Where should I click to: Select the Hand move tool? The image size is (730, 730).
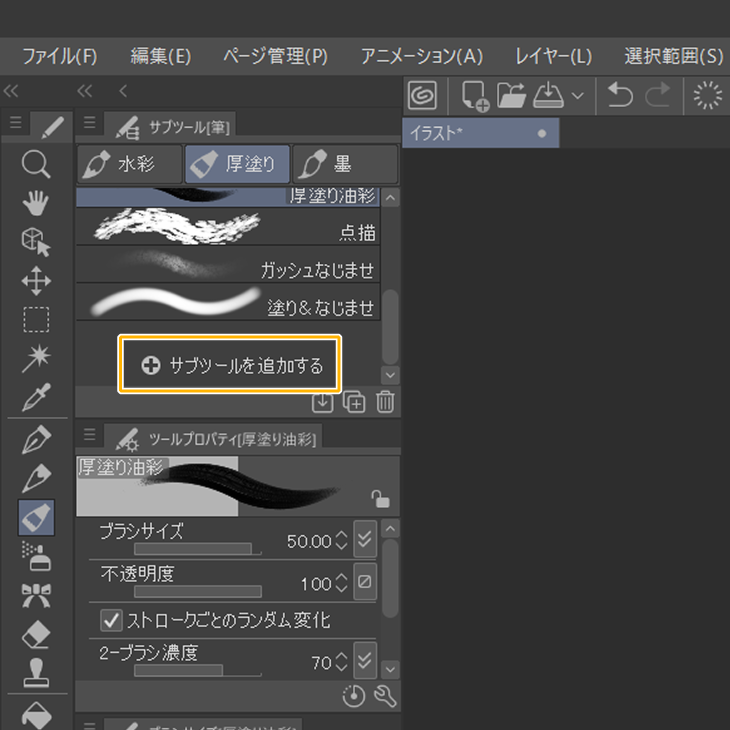(36, 203)
